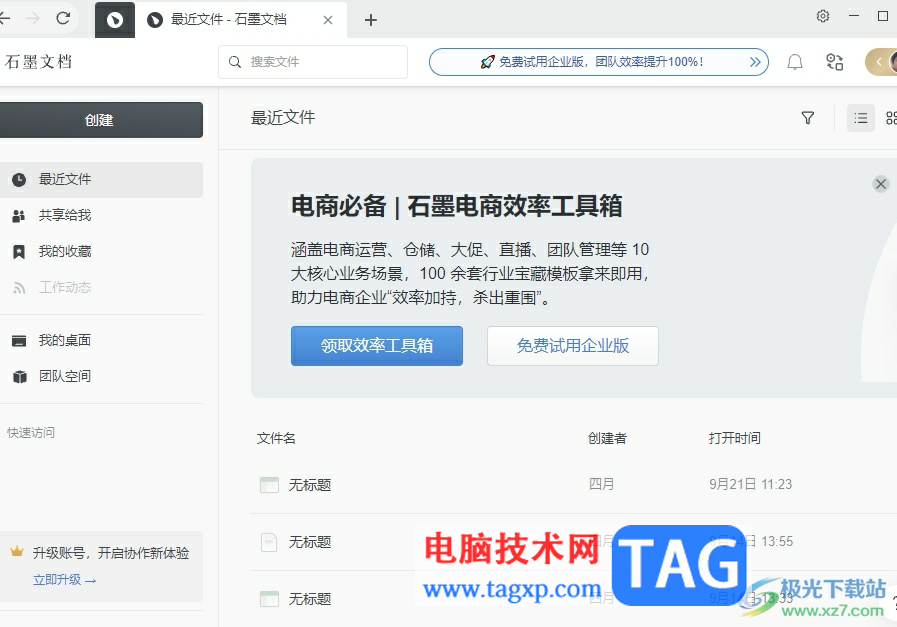Open 我的收藏 in the sidebar
Screen dimensions: 897x627
pyautogui.click(x=101, y=252)
